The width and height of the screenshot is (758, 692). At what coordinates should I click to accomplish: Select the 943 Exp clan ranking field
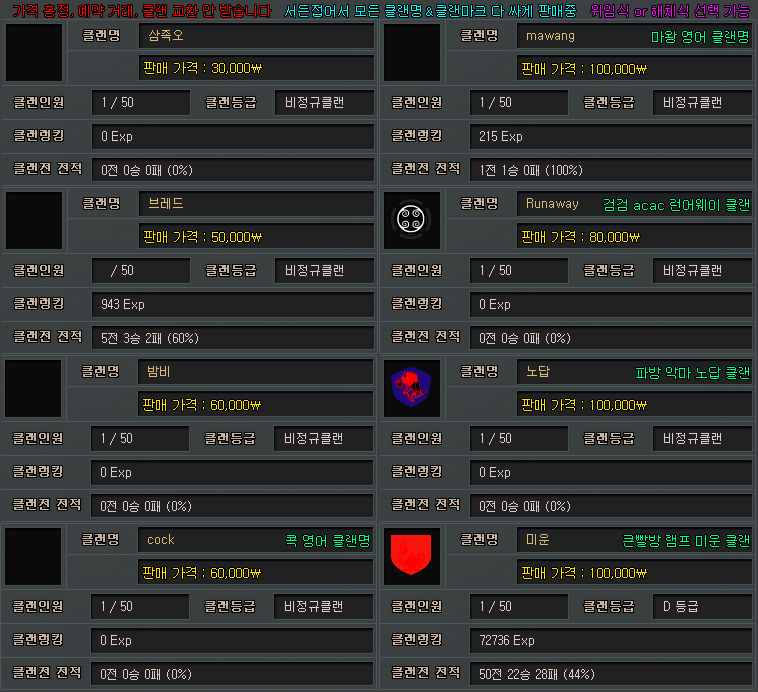pos(233,304)
